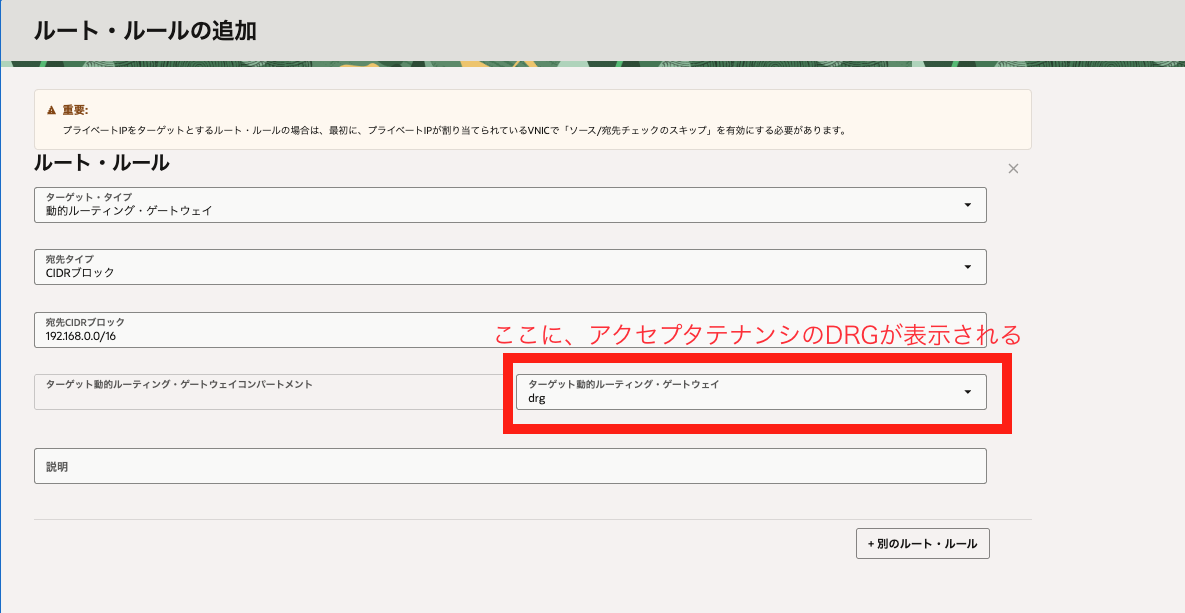Click the プライベートIP notice message text
Screen dimensions: 1185x613
point(455,130)
